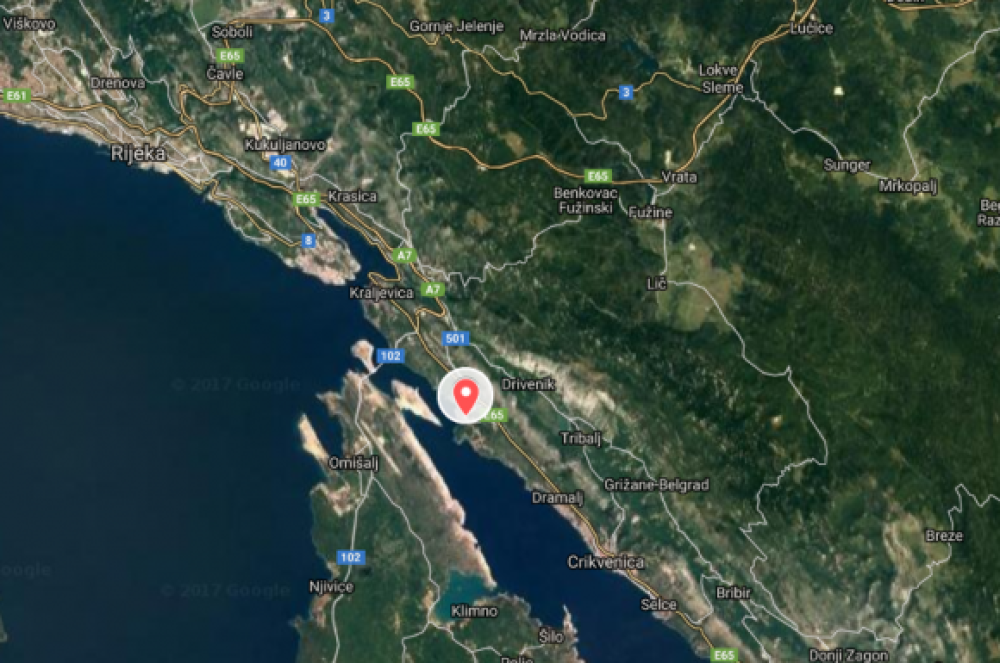The image size is (1000, 663).
Task: Click the E61 highway shield
Action: [17, 96]
